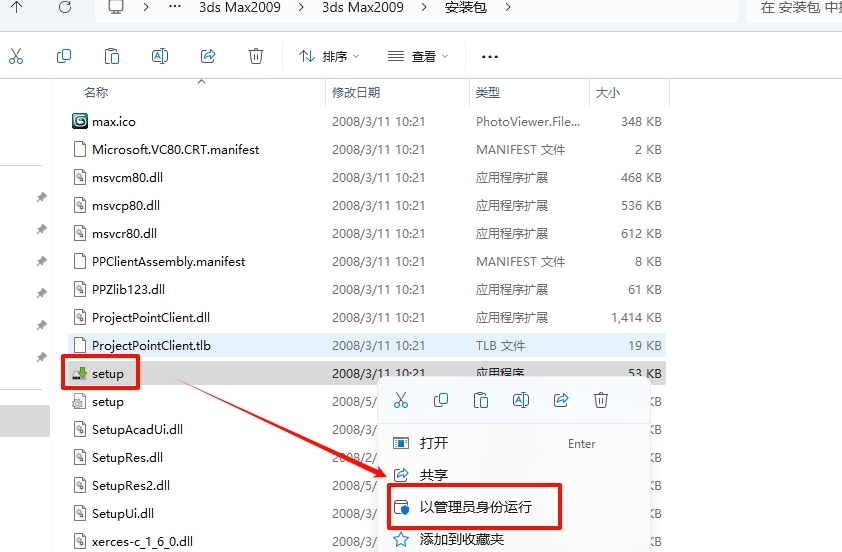Select the max.ico file
The height and width of the screenshot is (552, 842).
tap(113, 121)
